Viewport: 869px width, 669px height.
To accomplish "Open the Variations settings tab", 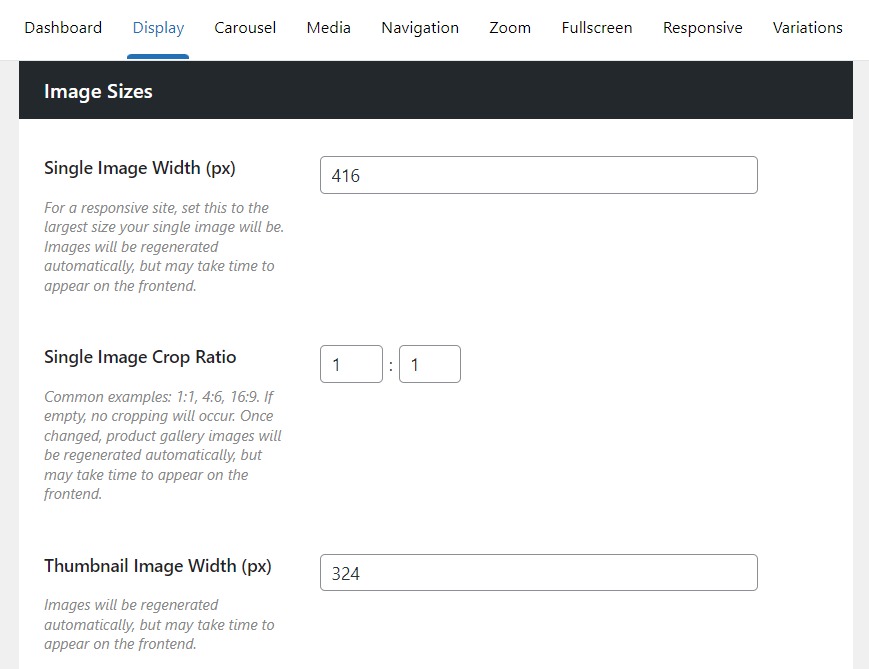I will coord(807,27).
